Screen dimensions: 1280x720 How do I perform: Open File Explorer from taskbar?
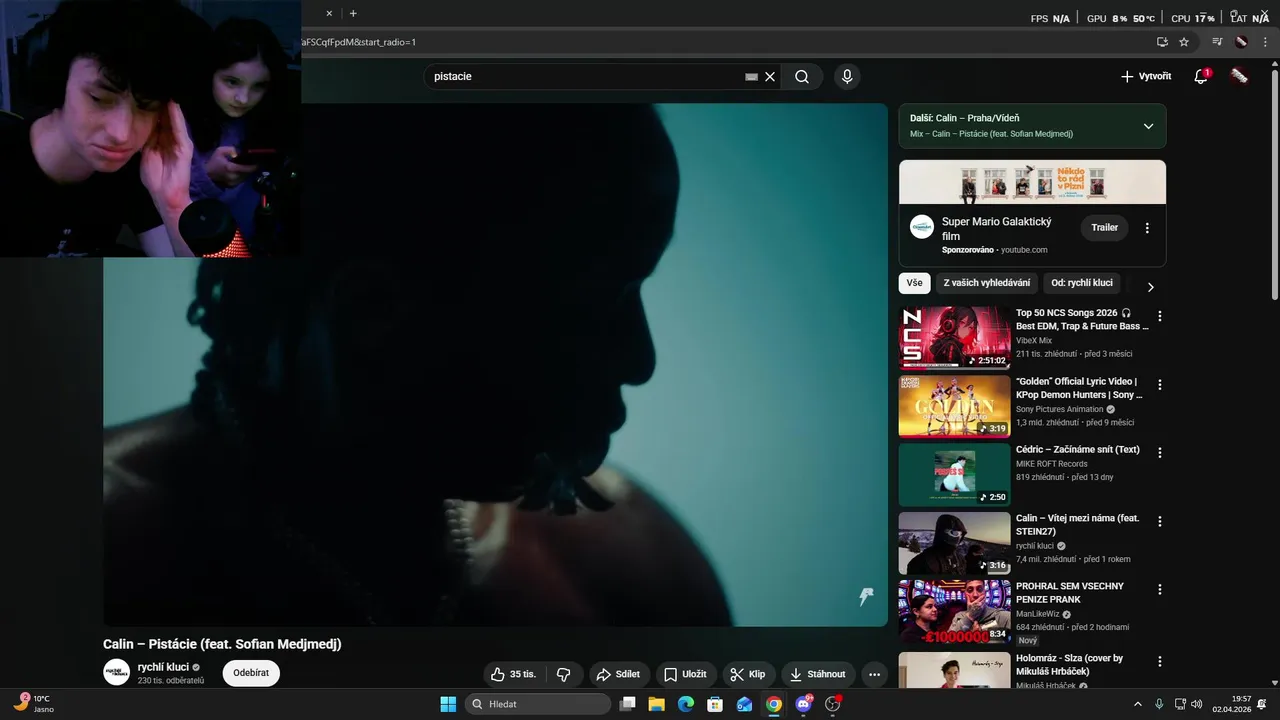tap(656, 704)
